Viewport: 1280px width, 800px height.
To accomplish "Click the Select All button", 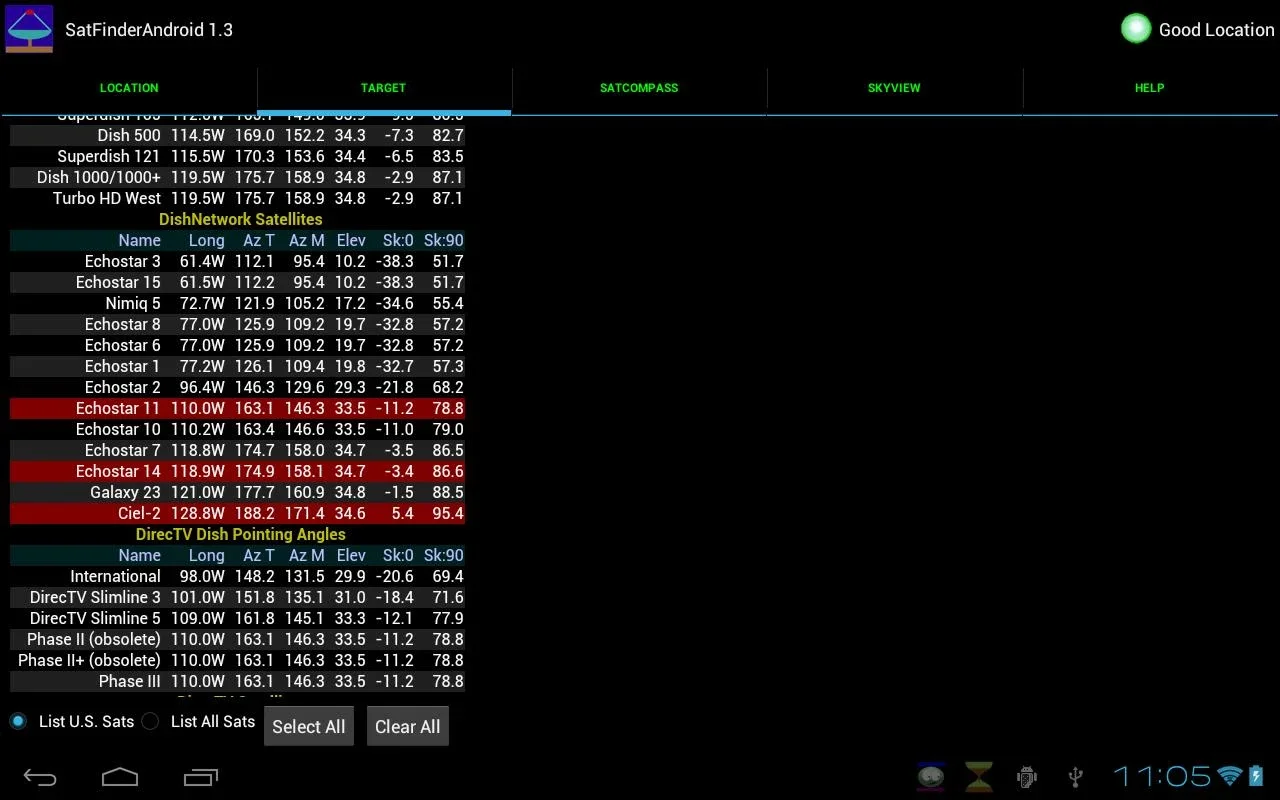I will pyautogui.click(x=309, y=727).
